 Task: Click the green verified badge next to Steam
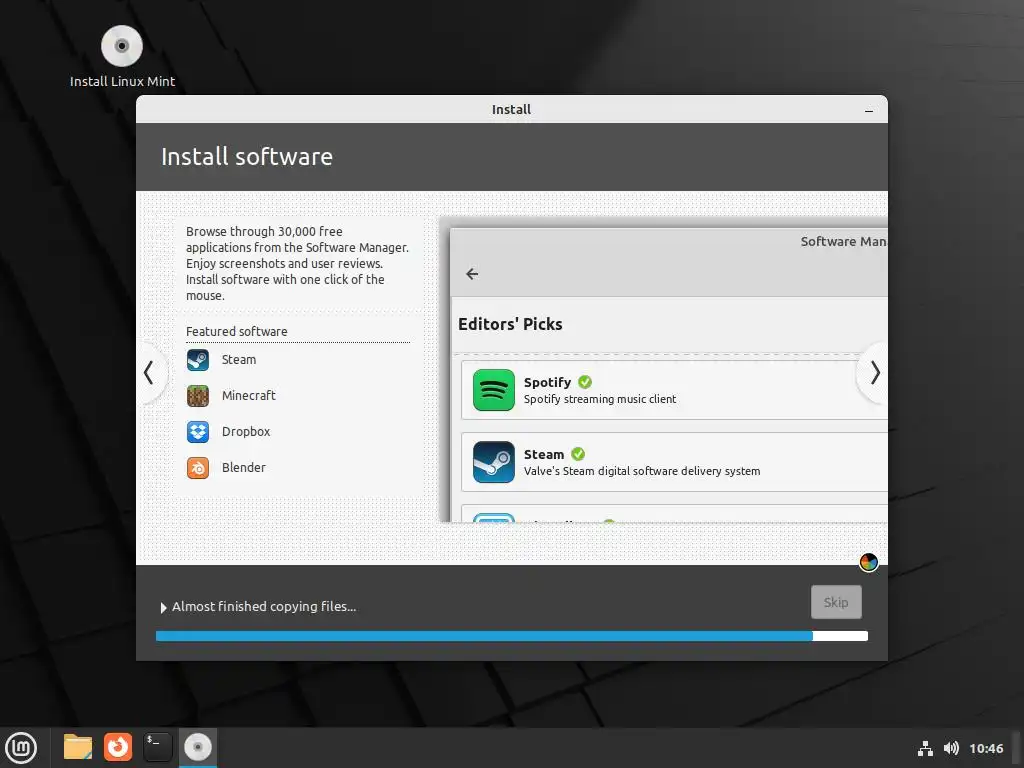click(578, 454)
